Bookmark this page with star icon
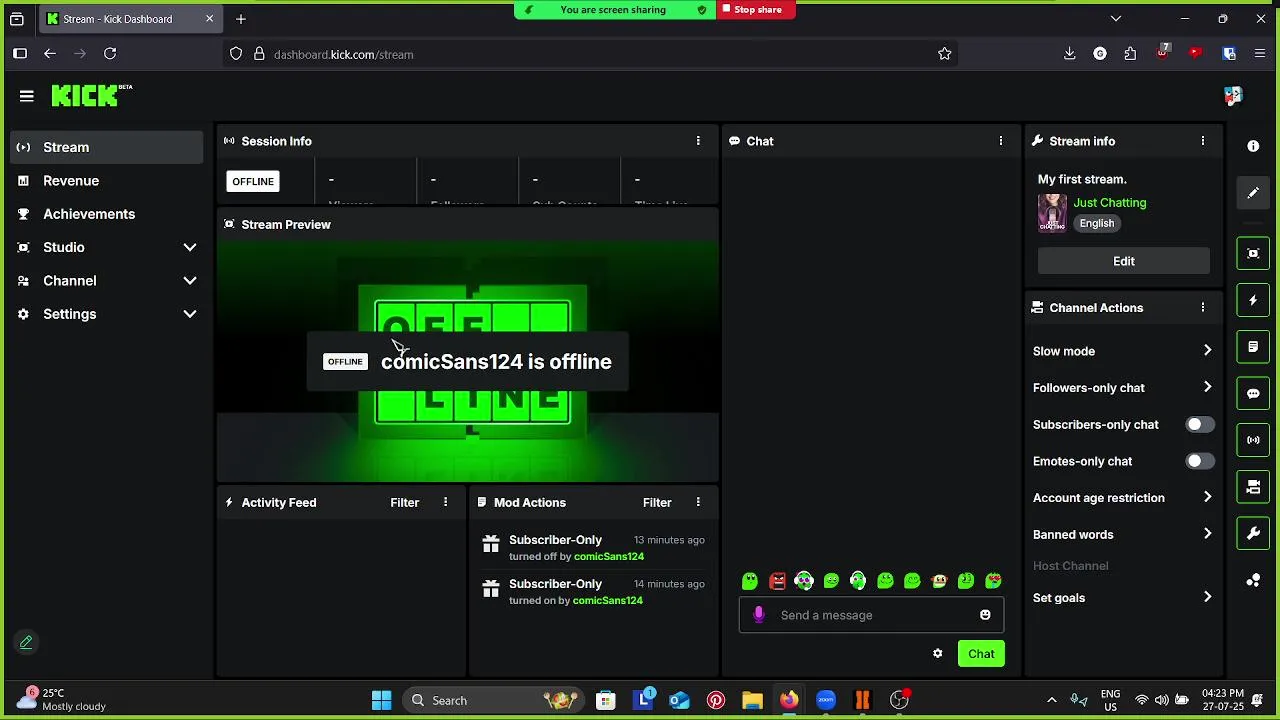The image size is (1280, 720). (x=945, y=54)
